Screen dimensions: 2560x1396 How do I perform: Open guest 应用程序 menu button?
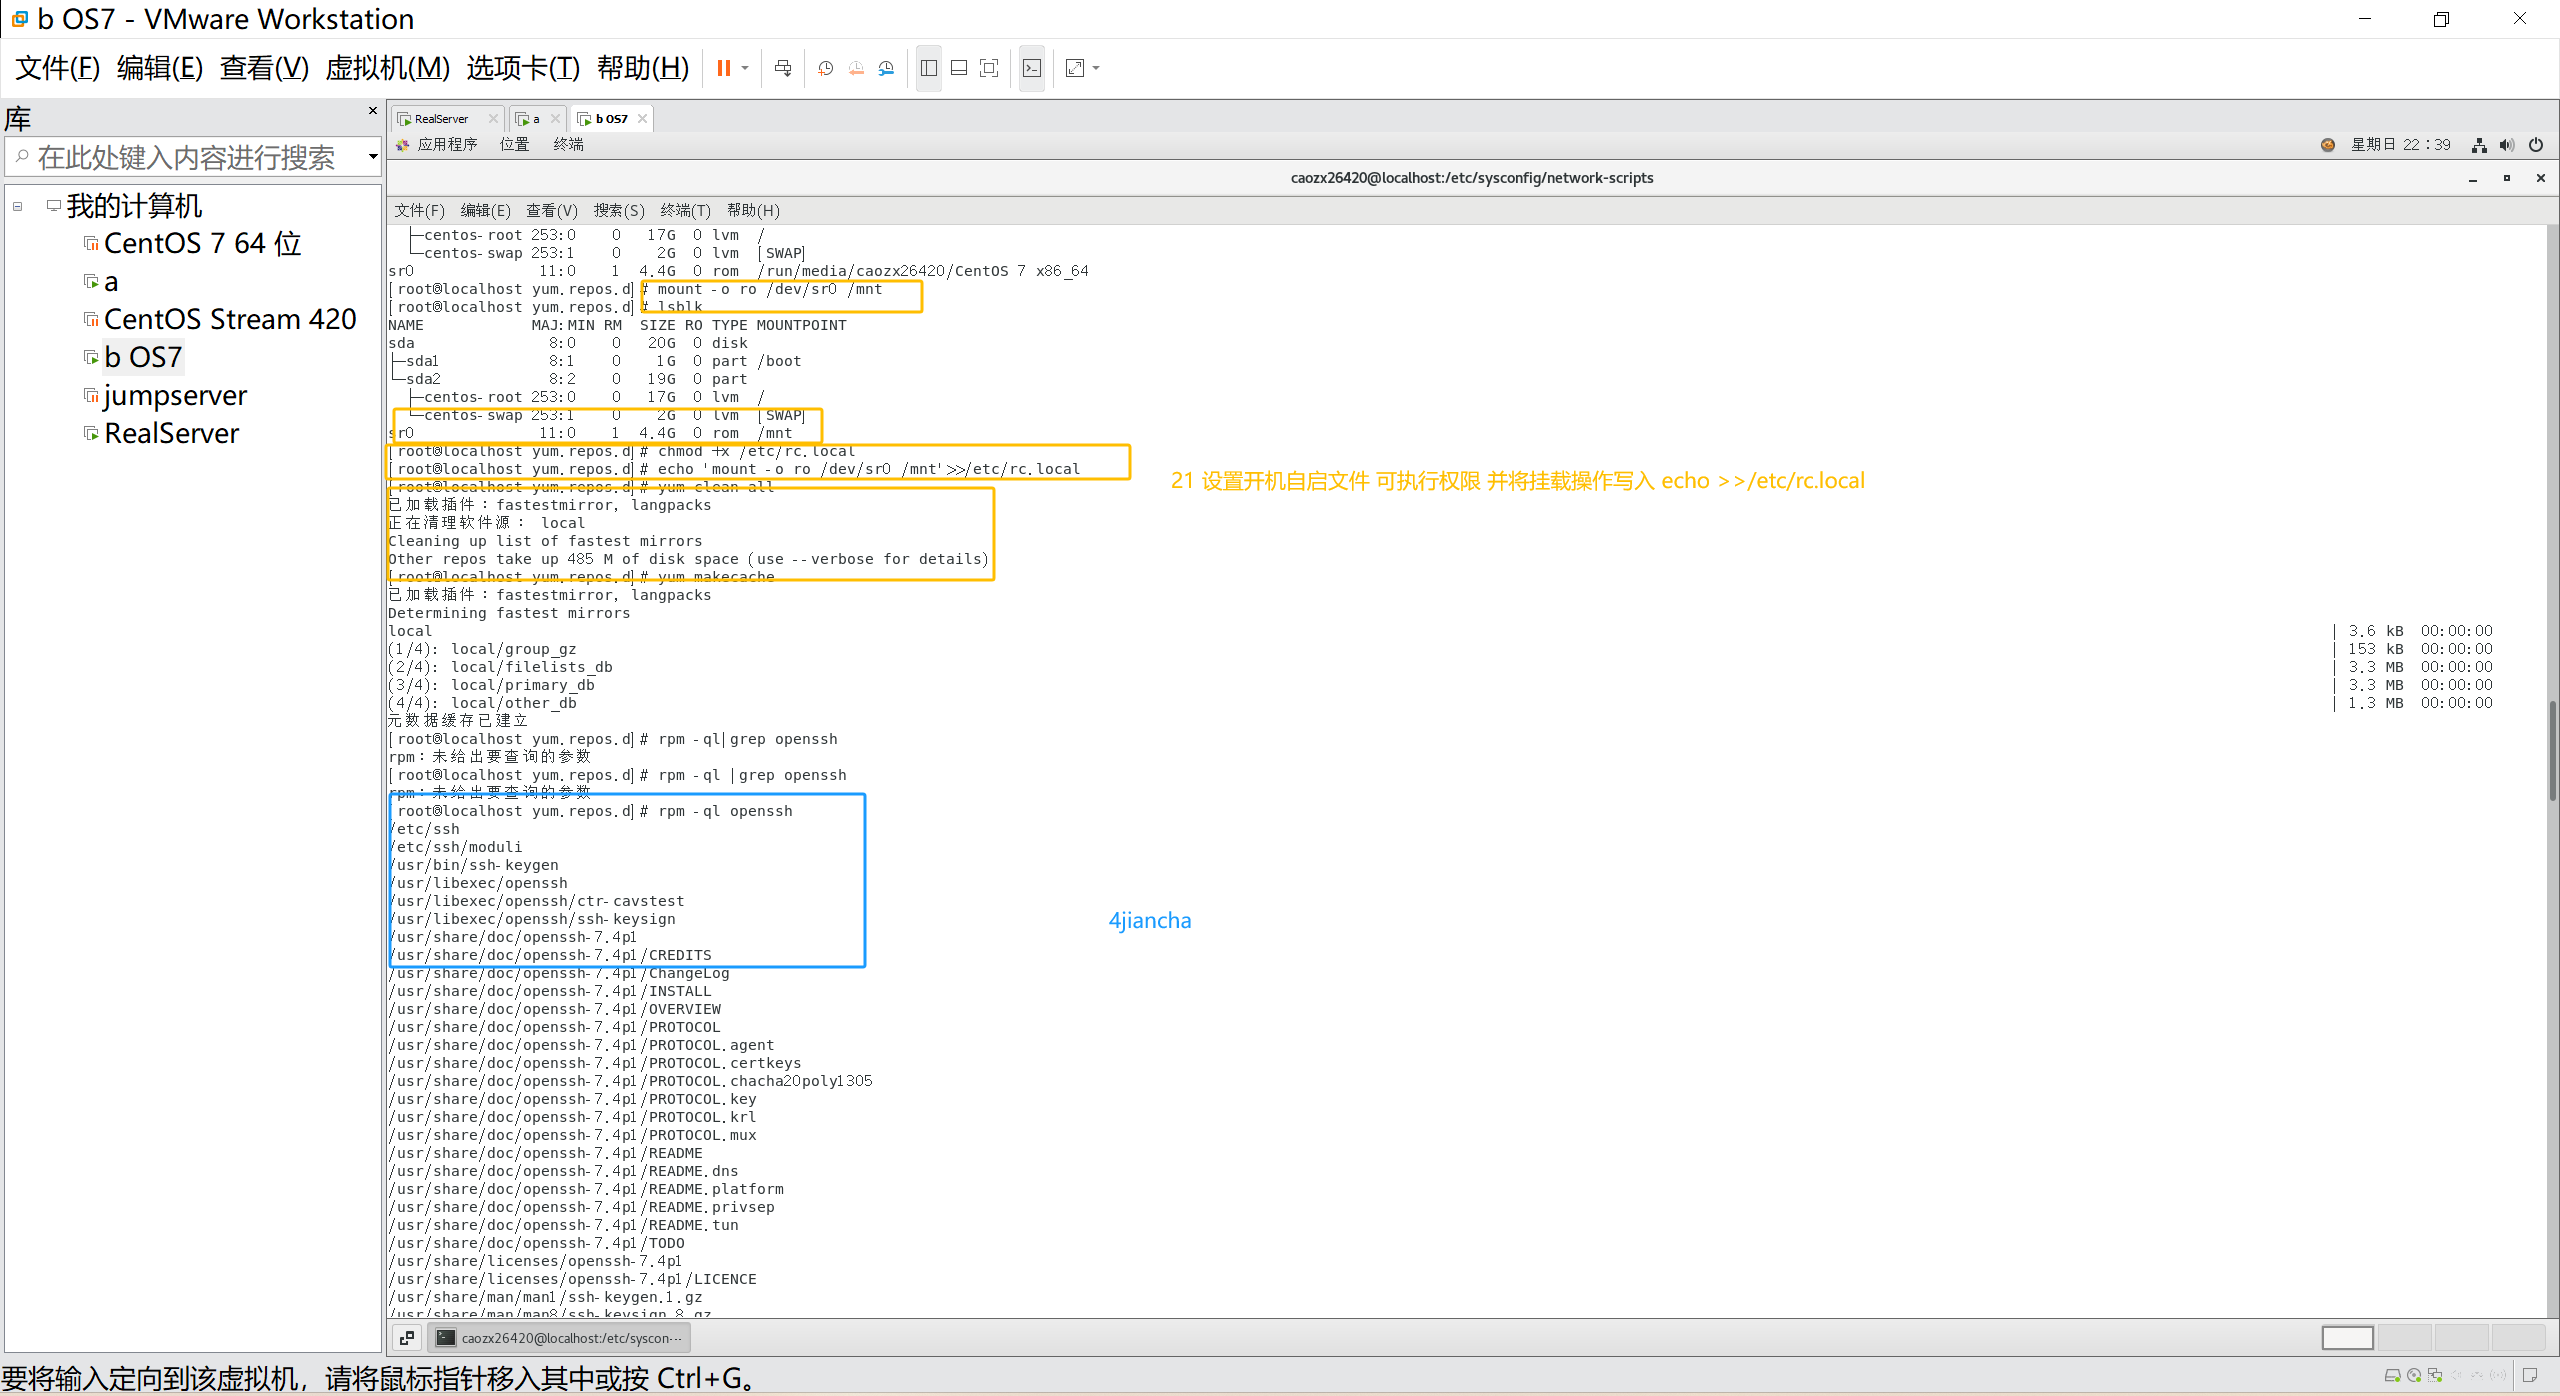point(446,145)
